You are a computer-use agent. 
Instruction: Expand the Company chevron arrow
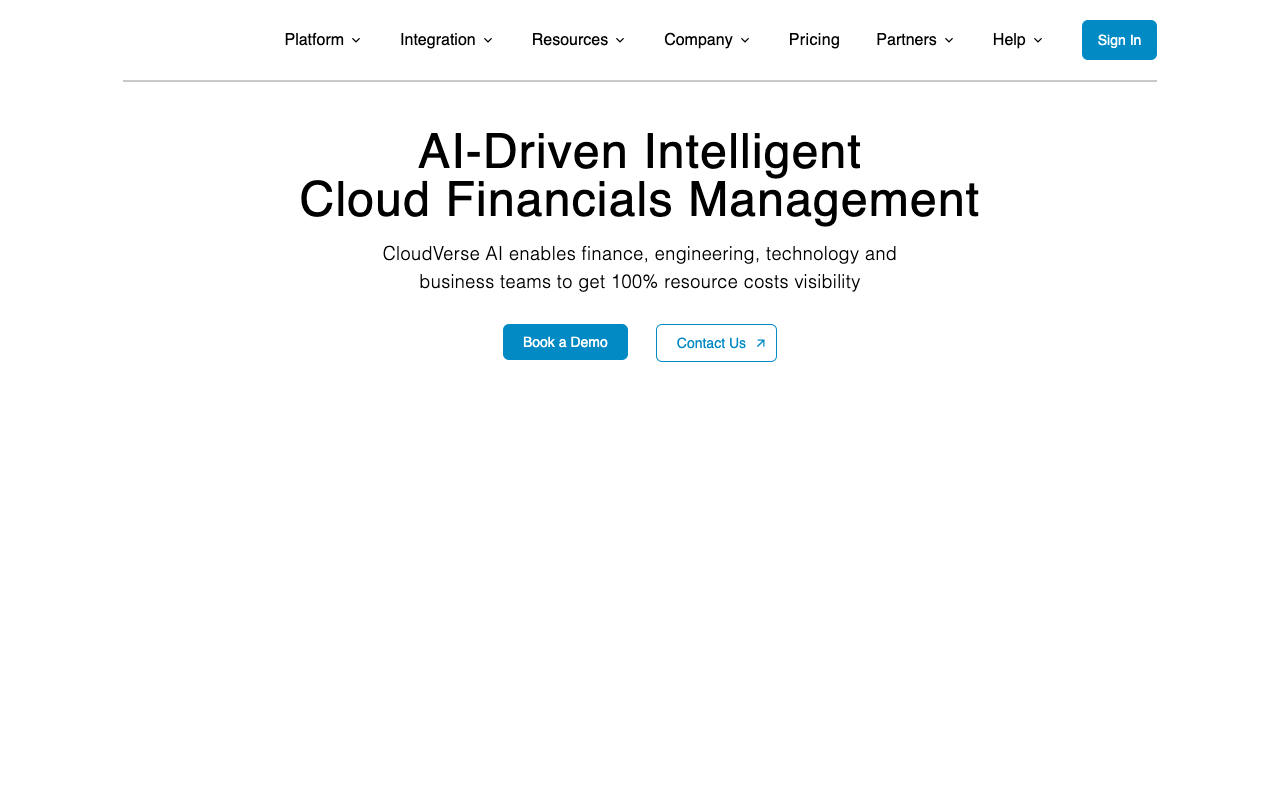coord(745,40)
